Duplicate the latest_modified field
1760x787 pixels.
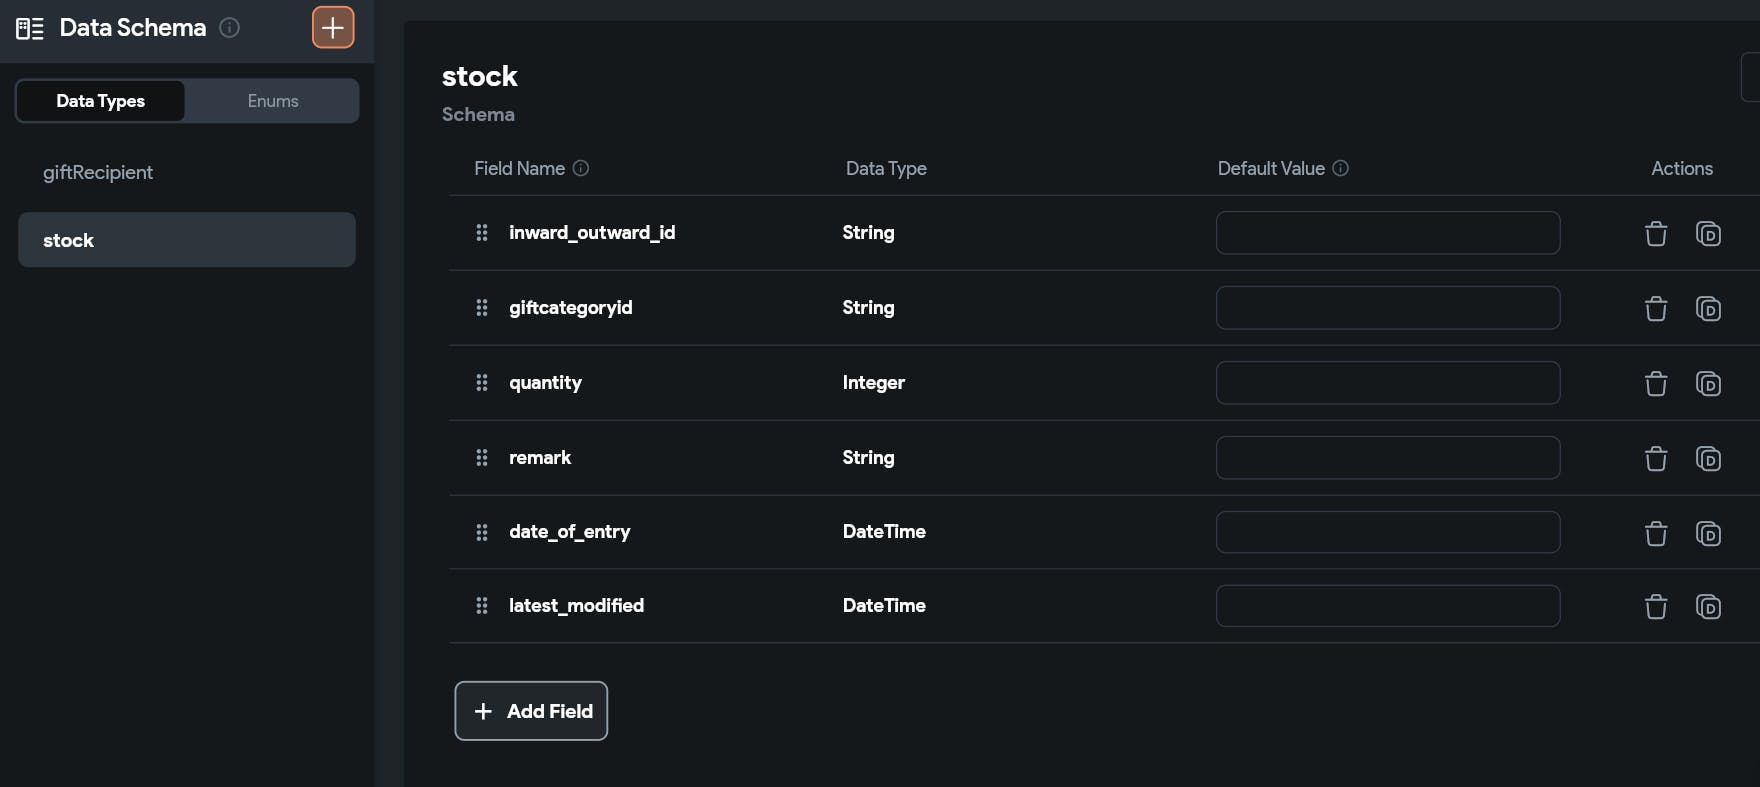click(x=1708, y=606)
